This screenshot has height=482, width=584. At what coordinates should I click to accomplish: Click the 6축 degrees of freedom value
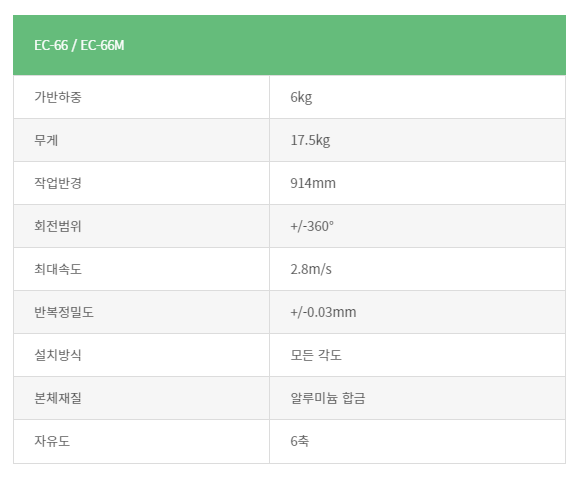299,441
